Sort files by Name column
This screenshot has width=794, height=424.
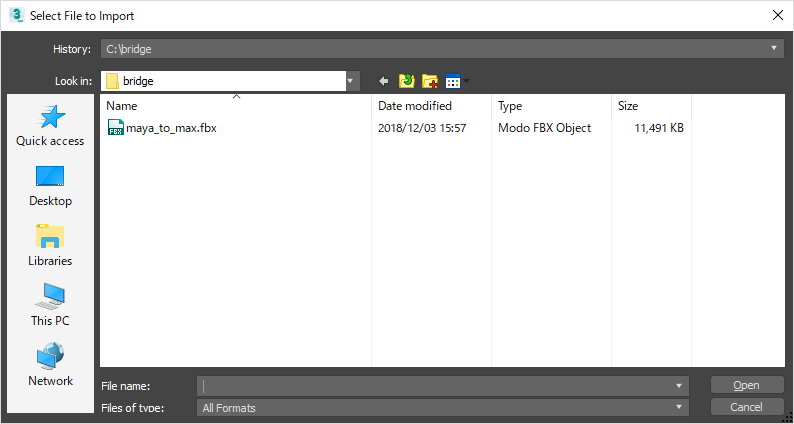click(236, 105)
